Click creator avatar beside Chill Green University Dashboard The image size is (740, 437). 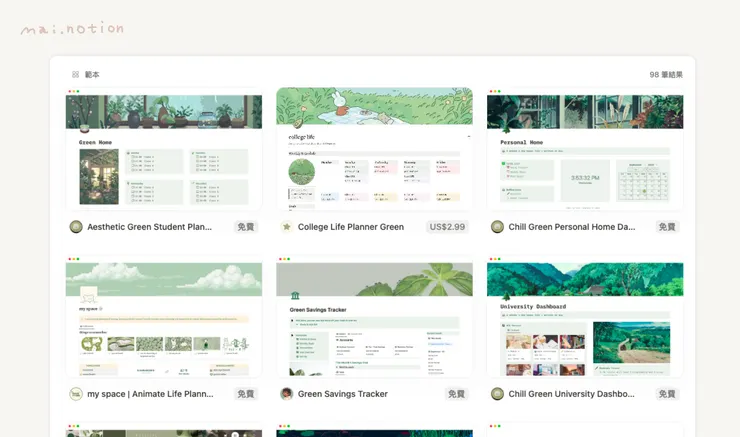497,394
